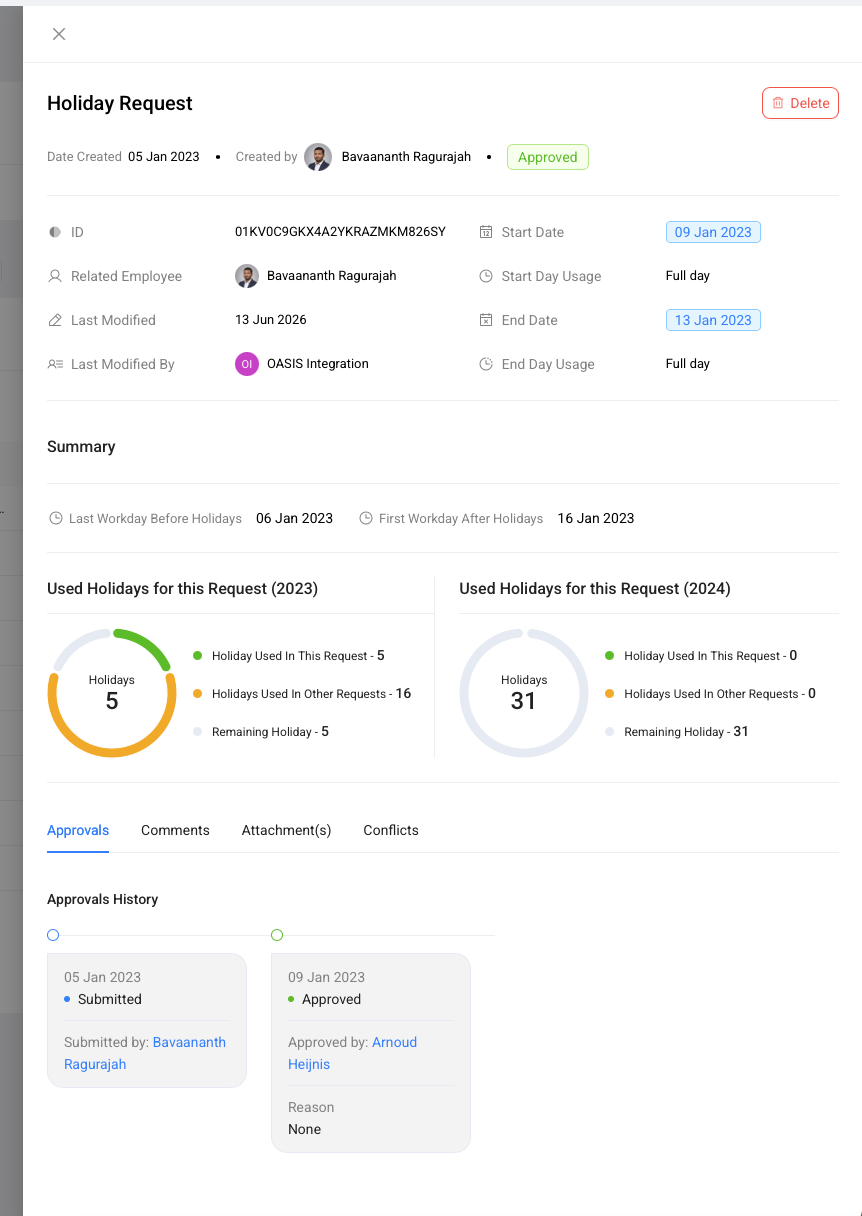
Task: Click the Holiday Request title
Action: (x=120, y=103)
